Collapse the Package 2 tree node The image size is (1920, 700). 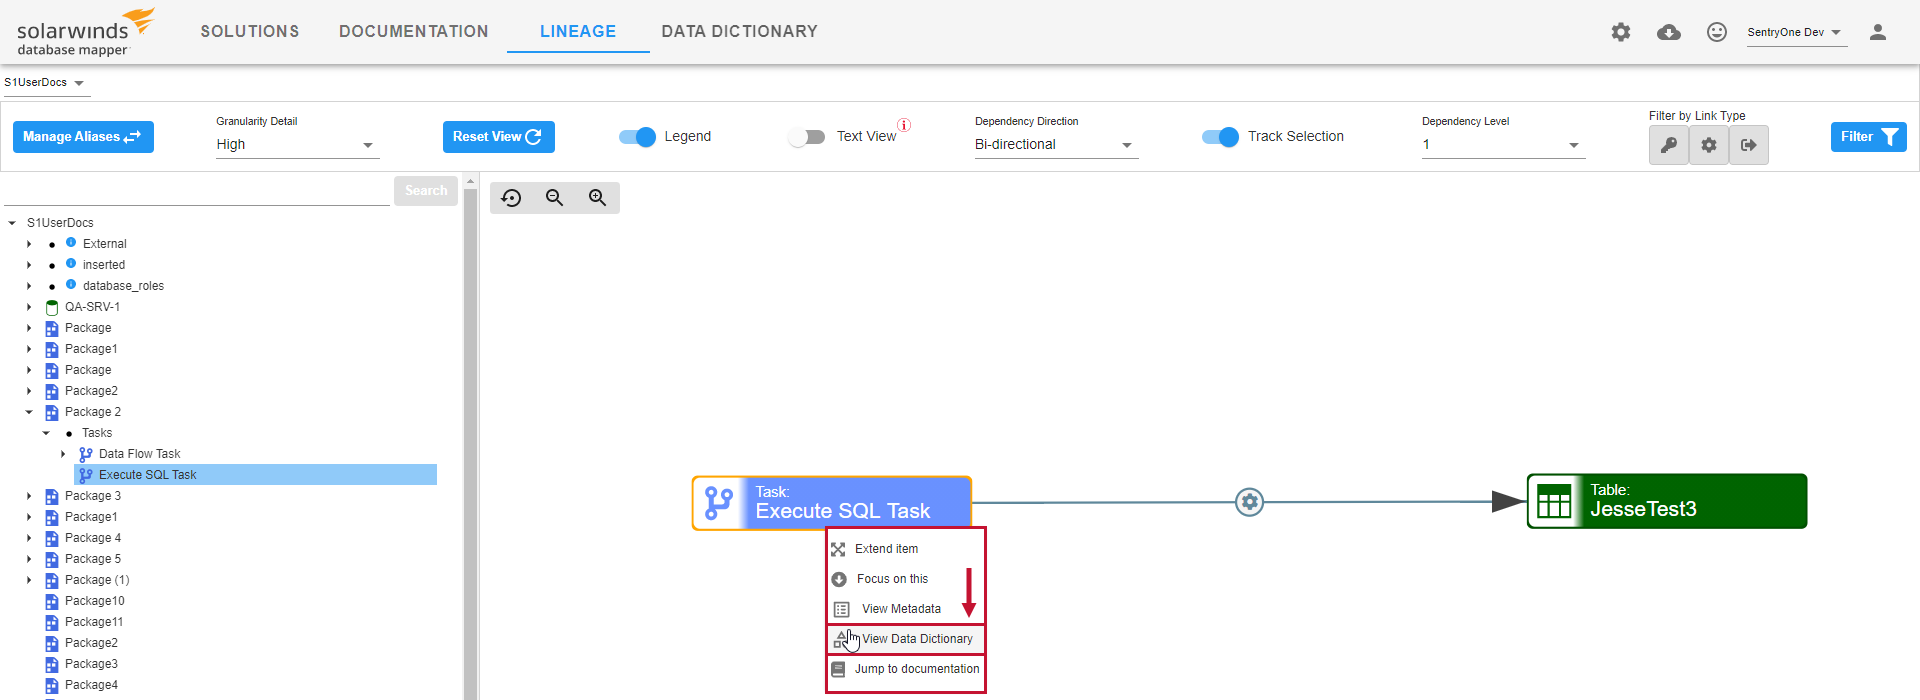[29, 412]
